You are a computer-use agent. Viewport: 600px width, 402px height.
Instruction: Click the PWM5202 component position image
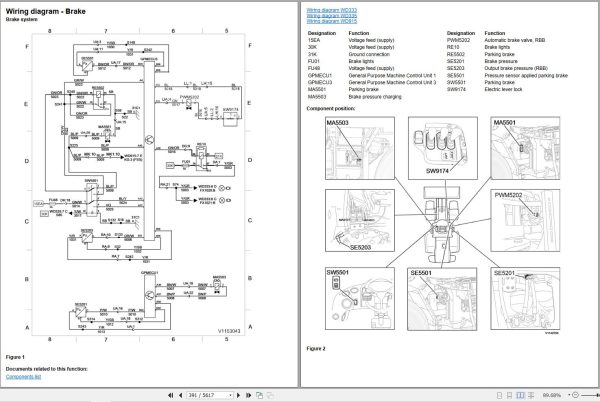[525, 220]
